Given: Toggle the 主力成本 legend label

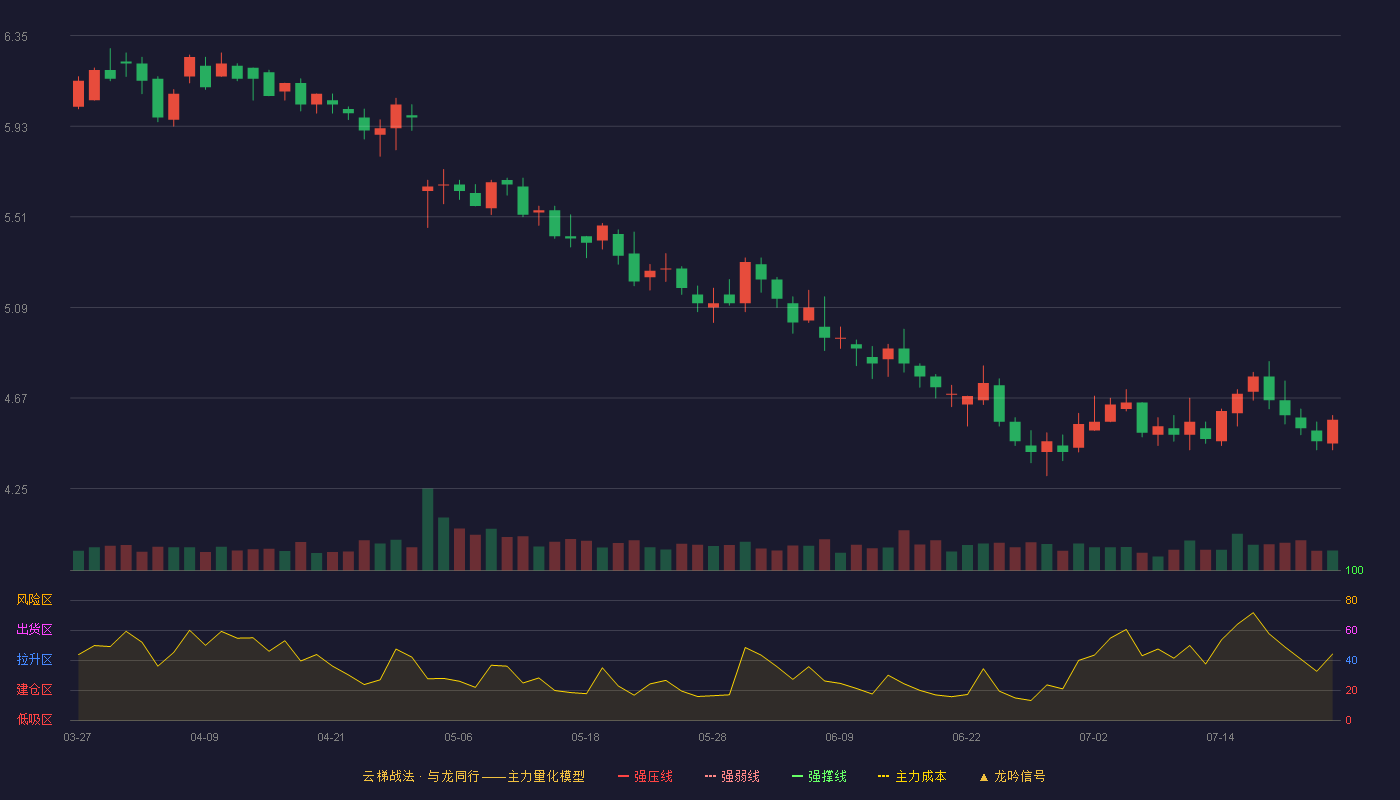Looking at the screenshot, I should click(920, 776).
